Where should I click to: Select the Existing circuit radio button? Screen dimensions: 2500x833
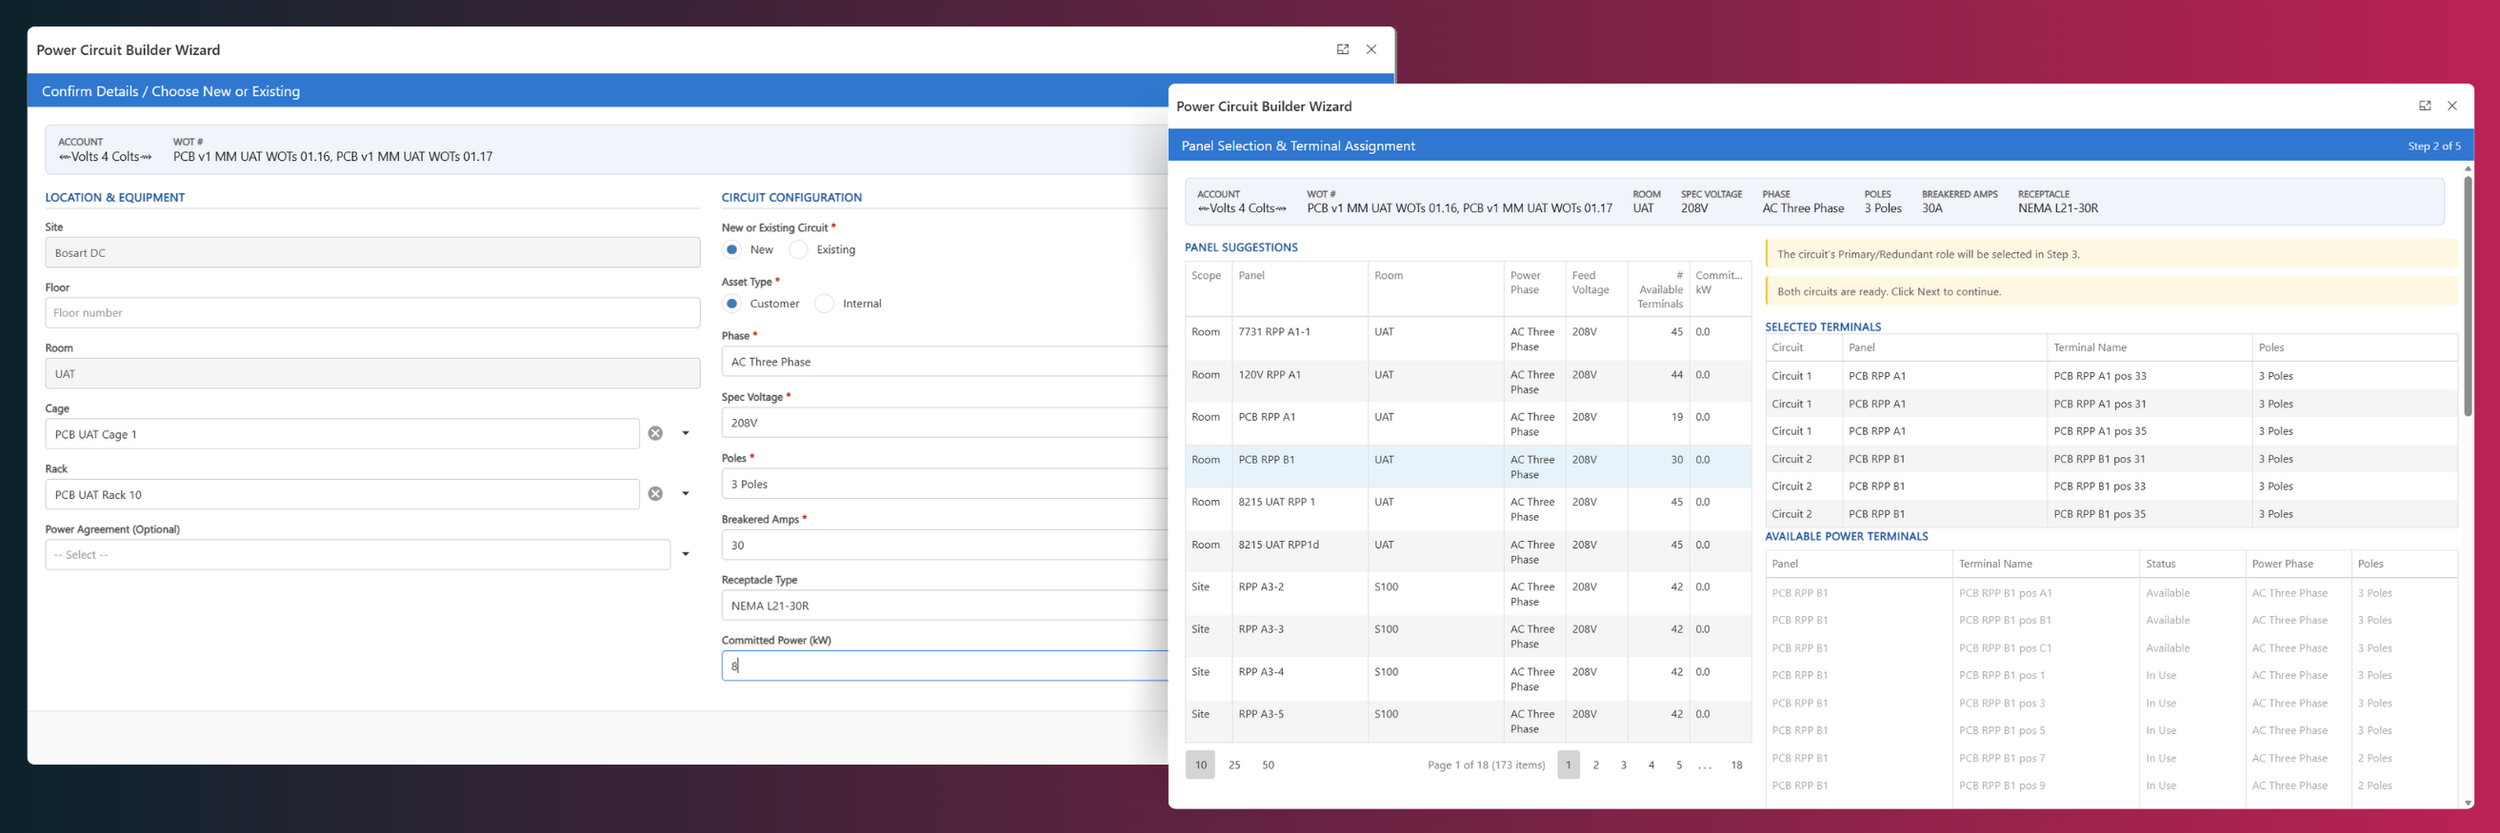tap(798, 250)
